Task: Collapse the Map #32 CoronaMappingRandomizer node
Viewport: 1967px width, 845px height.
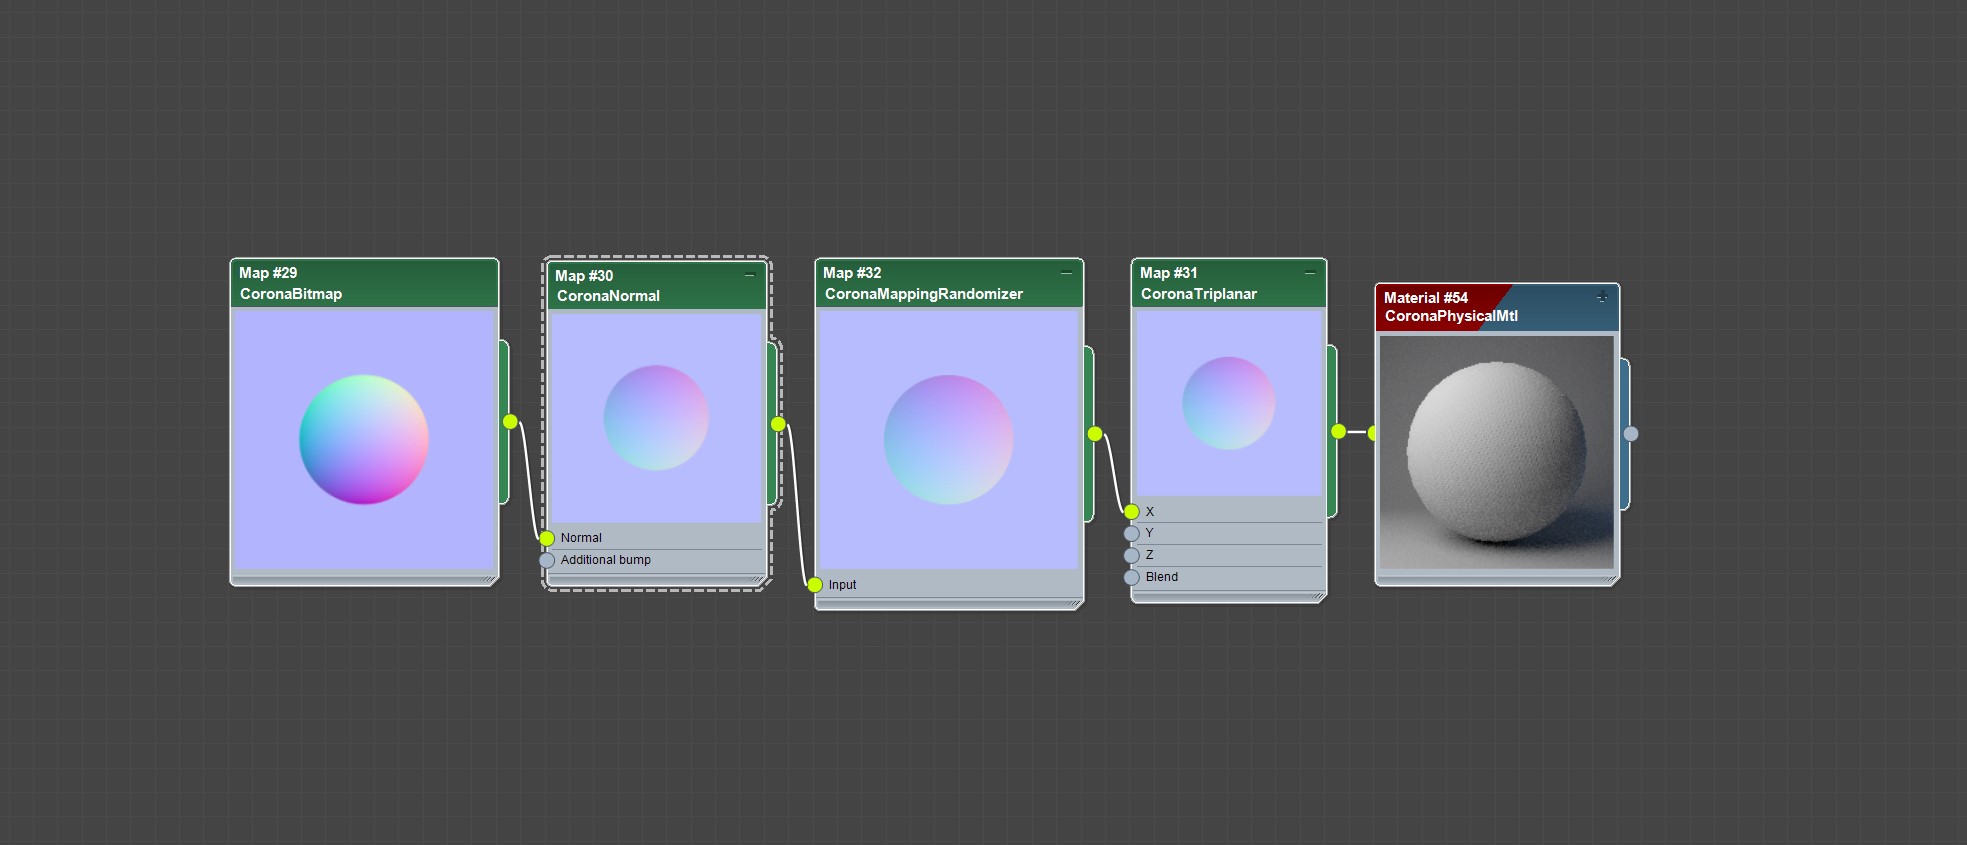Action: (x=1066, y=272)
